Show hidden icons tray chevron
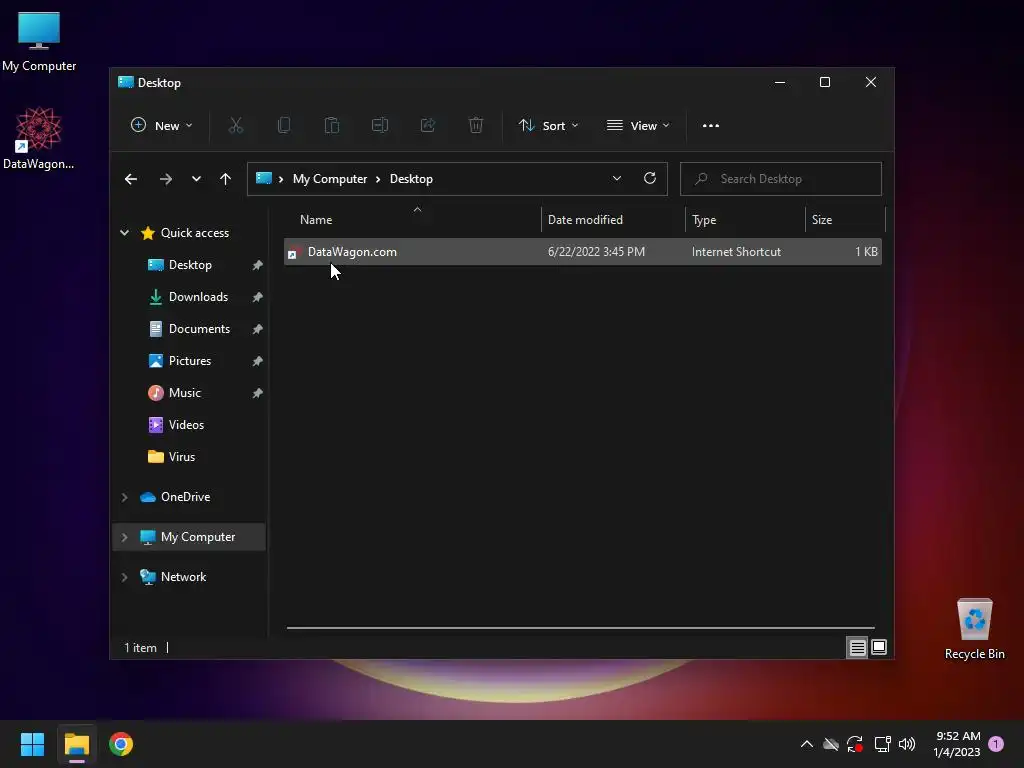 [807, 744]
